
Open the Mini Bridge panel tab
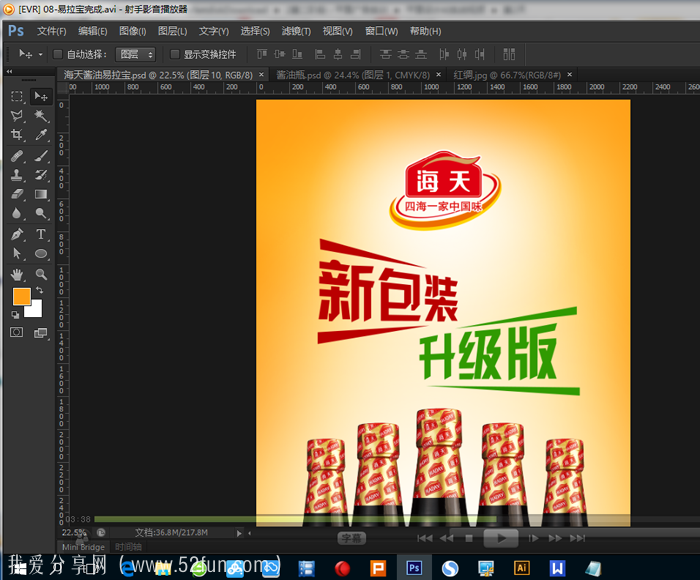[83, 547]
